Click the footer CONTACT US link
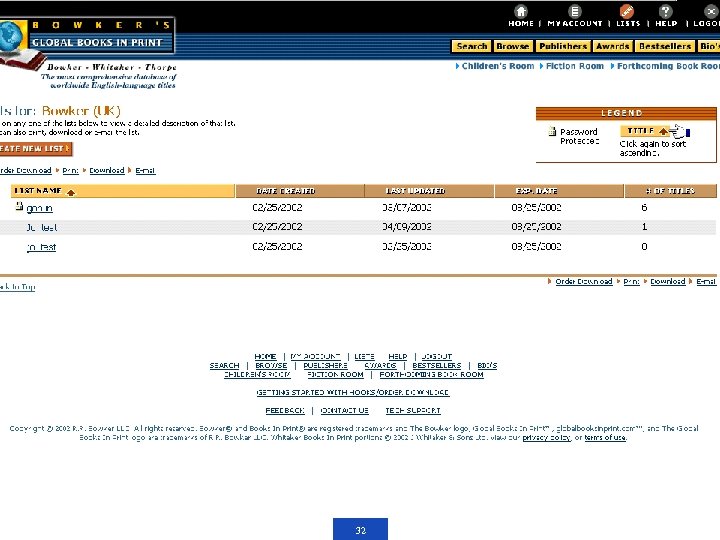Viewport: 720px width, 540px height. (x=344, y=411)
